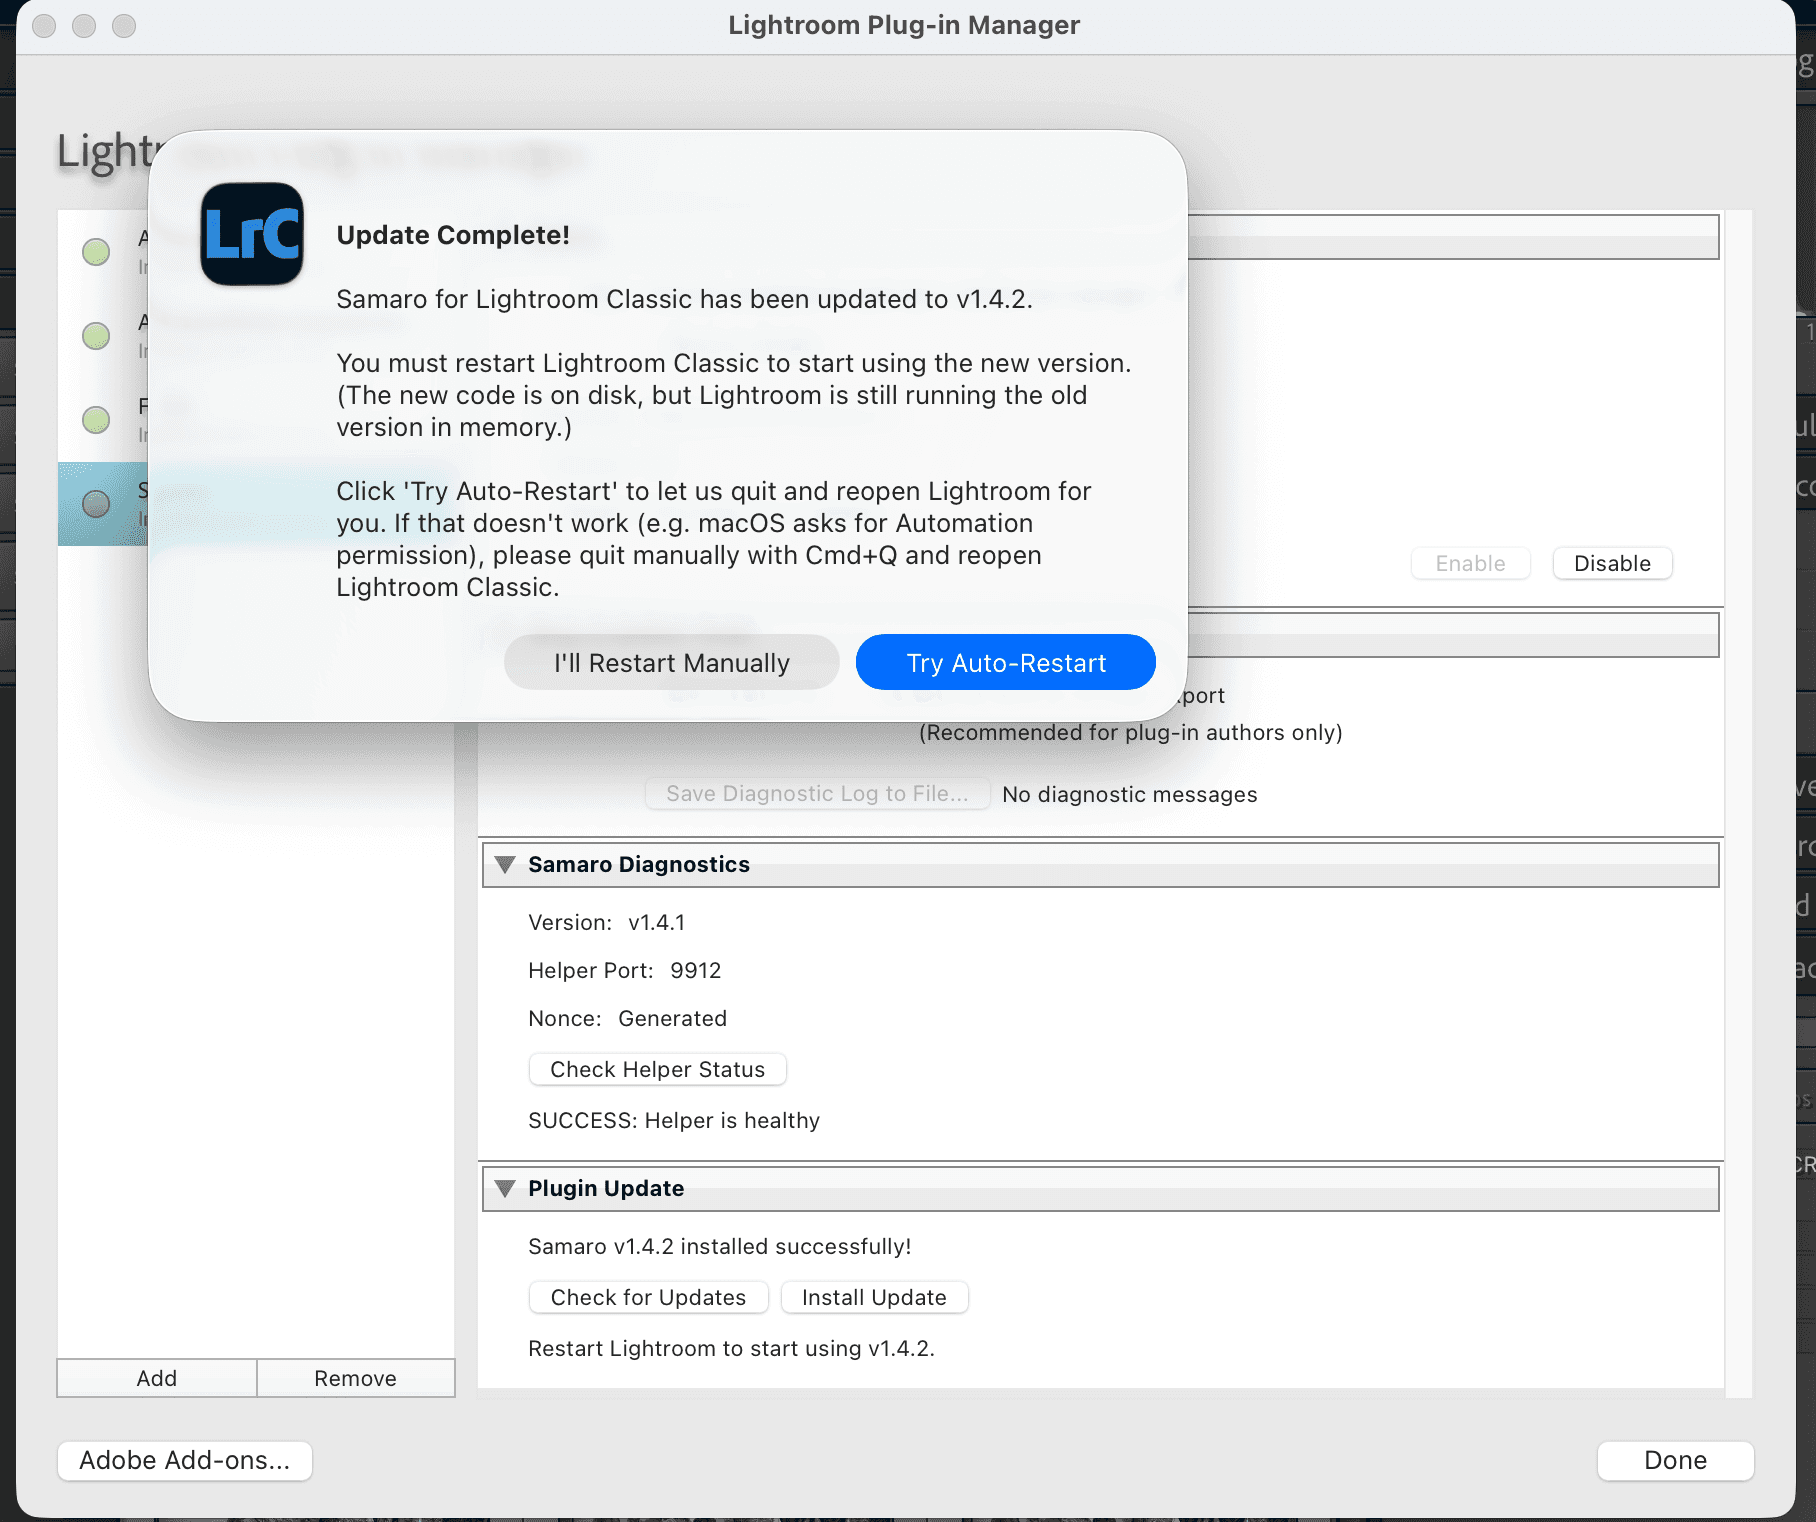Click the Disable plug-in button
Image resolution: width=1816 pixels, height=1522 pixels.
[x=1612, y=563]
